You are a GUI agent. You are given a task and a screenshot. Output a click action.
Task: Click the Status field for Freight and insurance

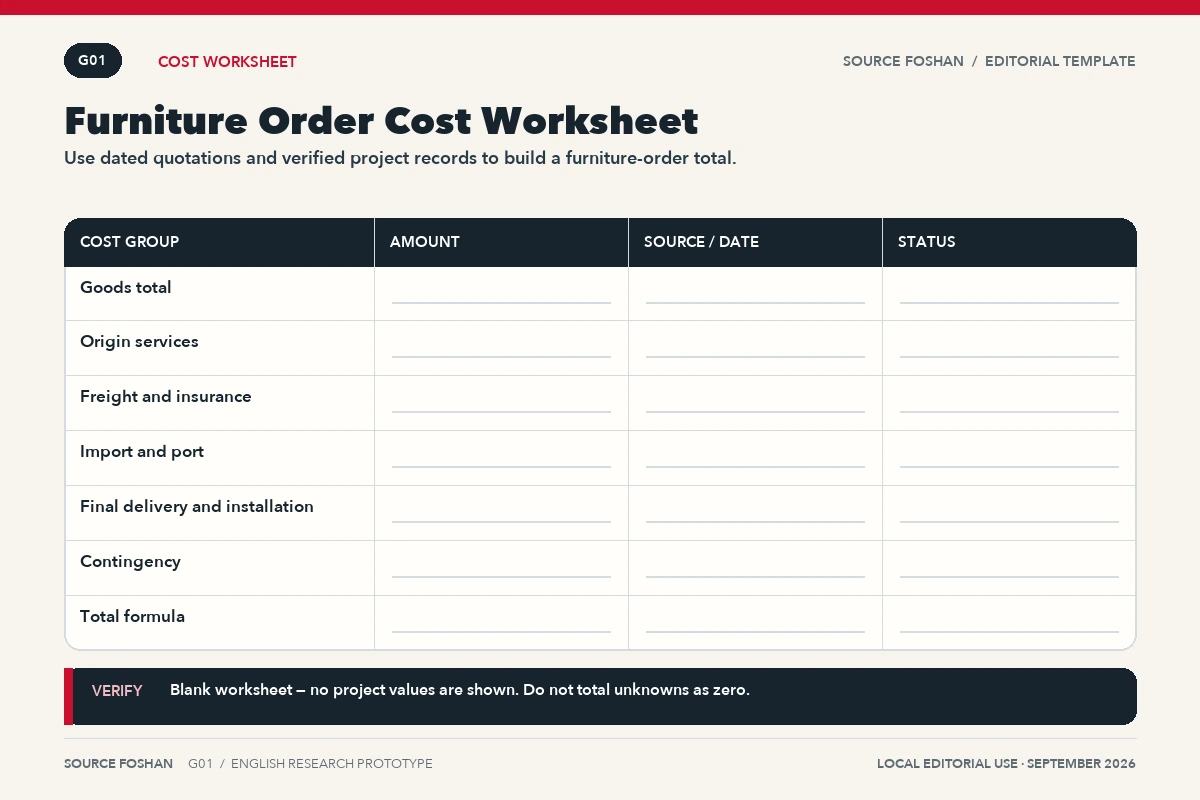[x=1009, y=403]
